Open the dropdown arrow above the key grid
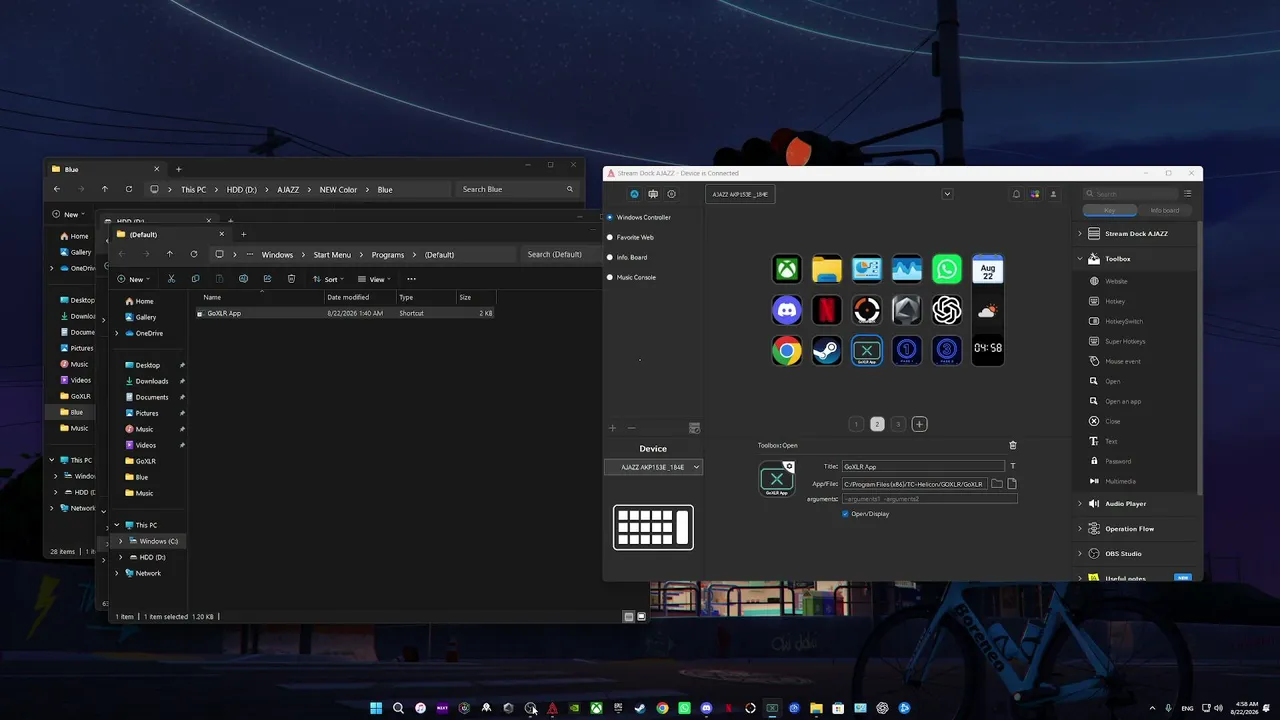The width and height of the screenshot is (1280, 720). coord(947,194)
